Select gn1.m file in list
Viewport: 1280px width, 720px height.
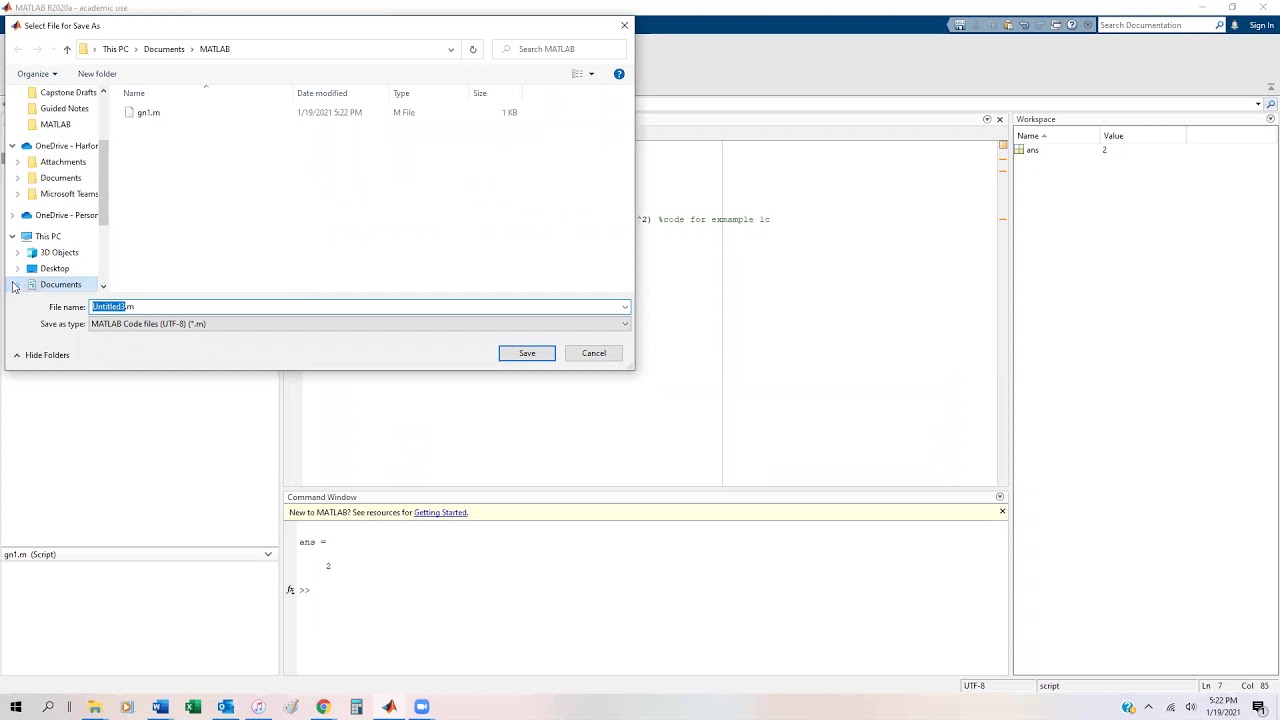[148, 113]
